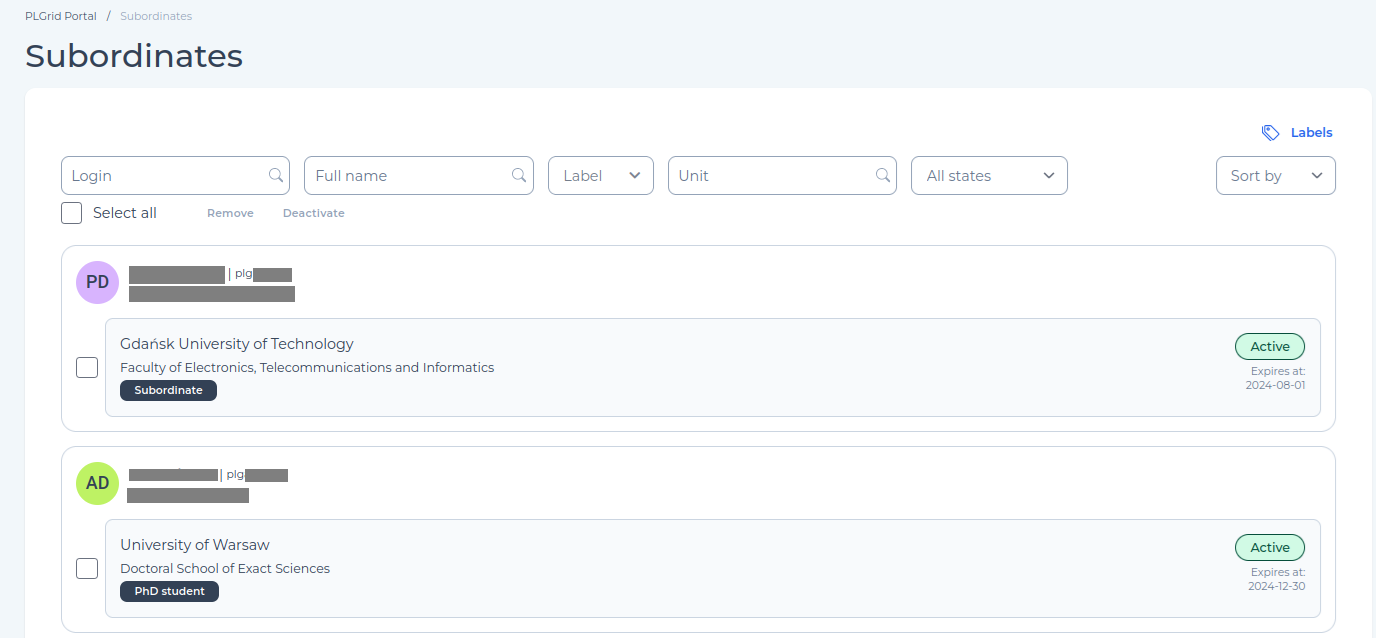The height and width of the screenshot is (638, 1376).
Task: Click the Remove button
Action: tap(230, 213)
